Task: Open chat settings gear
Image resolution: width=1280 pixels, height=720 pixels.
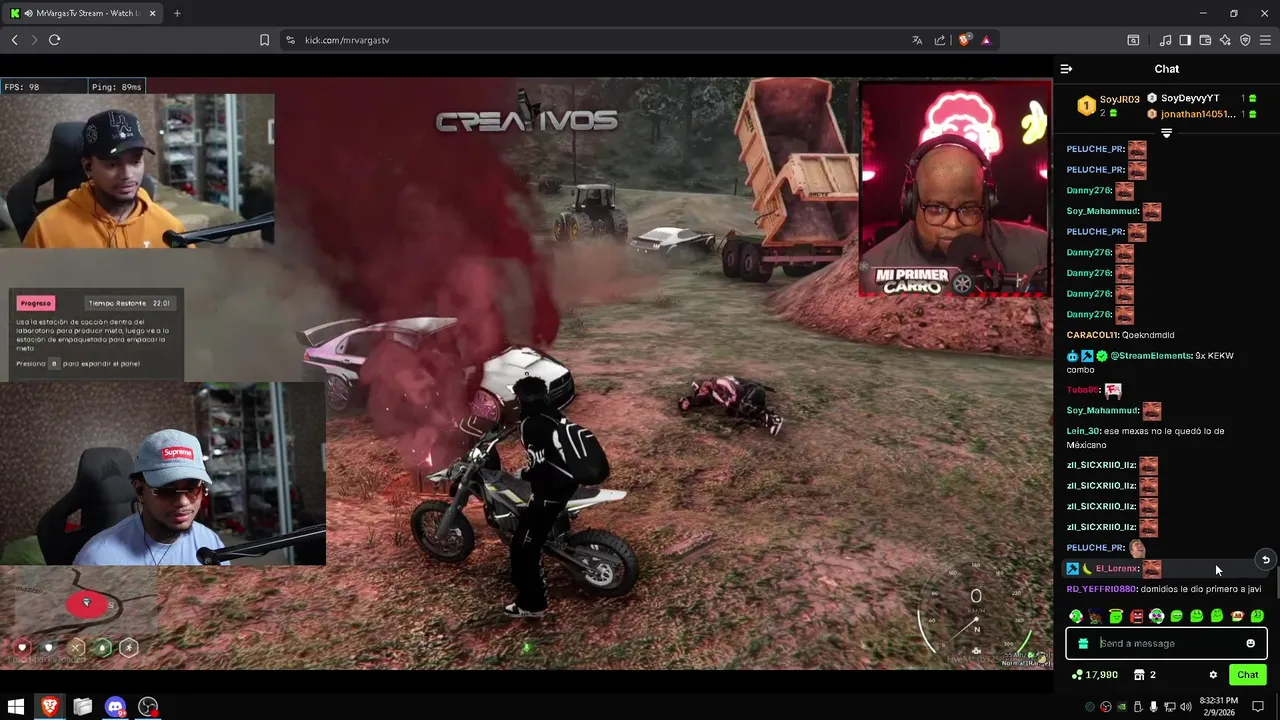Action: (x=1213, y=675)
